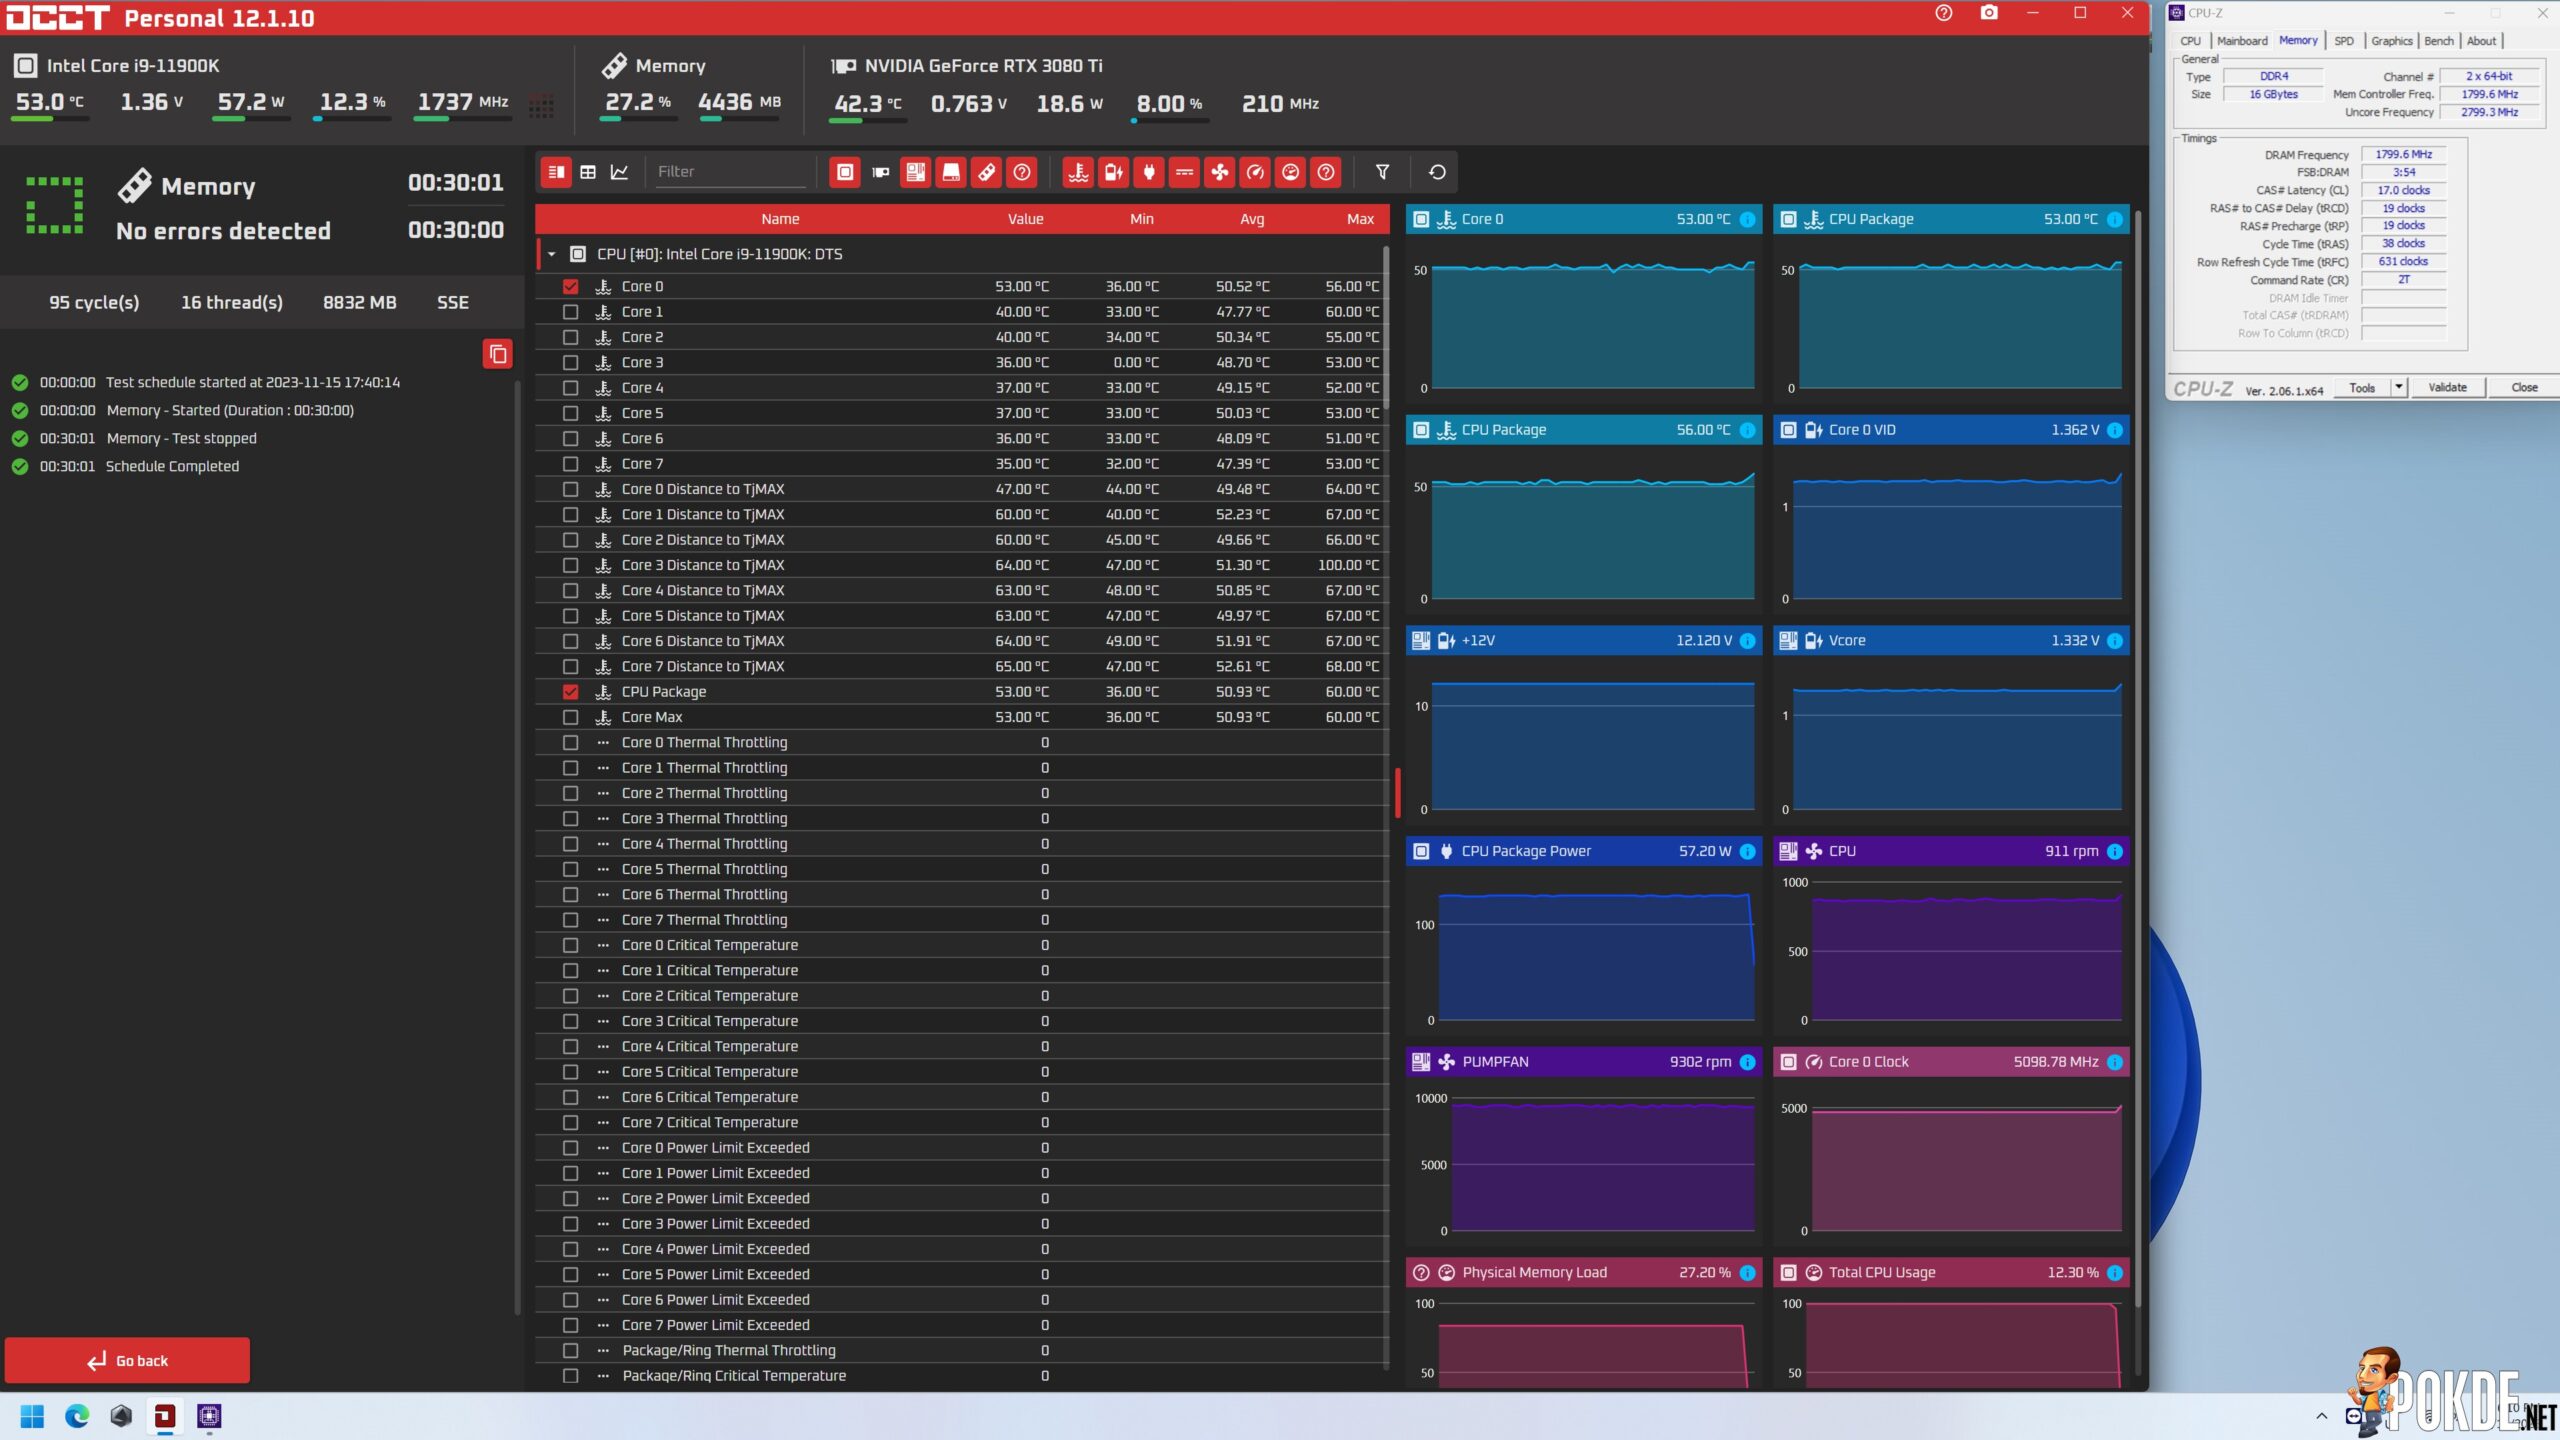Toggle the usage gauge sensor filter
The image size is (2560, 1440).
pyautogui.click(x=1291, y=172)
